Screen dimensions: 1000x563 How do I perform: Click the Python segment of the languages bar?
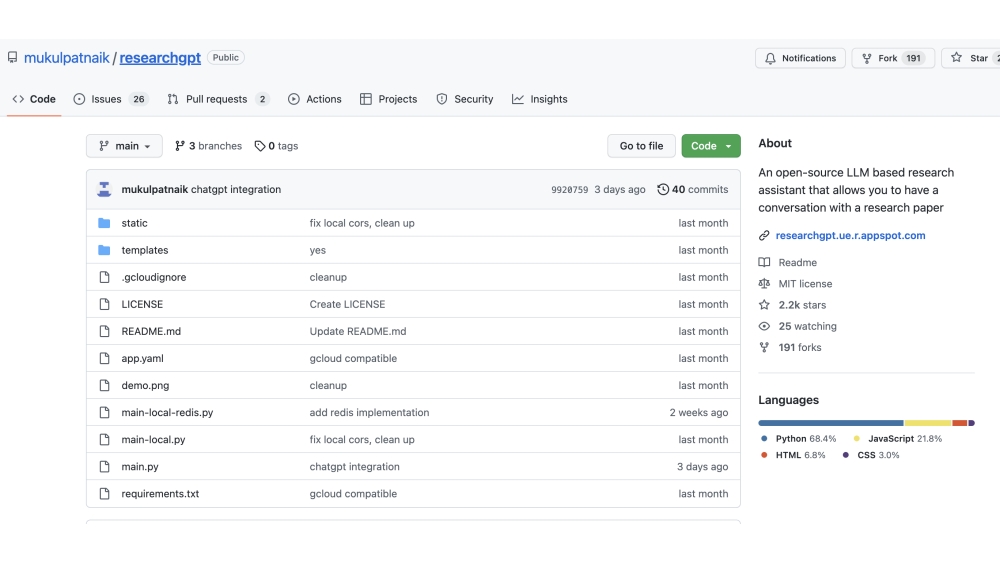coord(830,423)
